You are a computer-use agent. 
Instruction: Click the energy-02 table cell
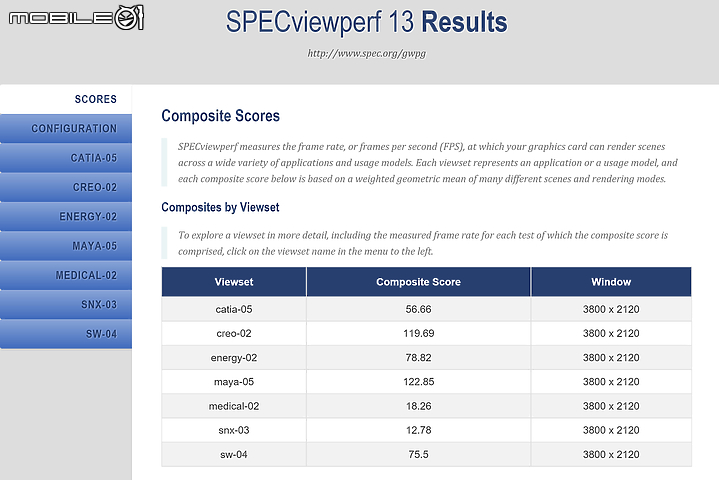coord(234,358)
